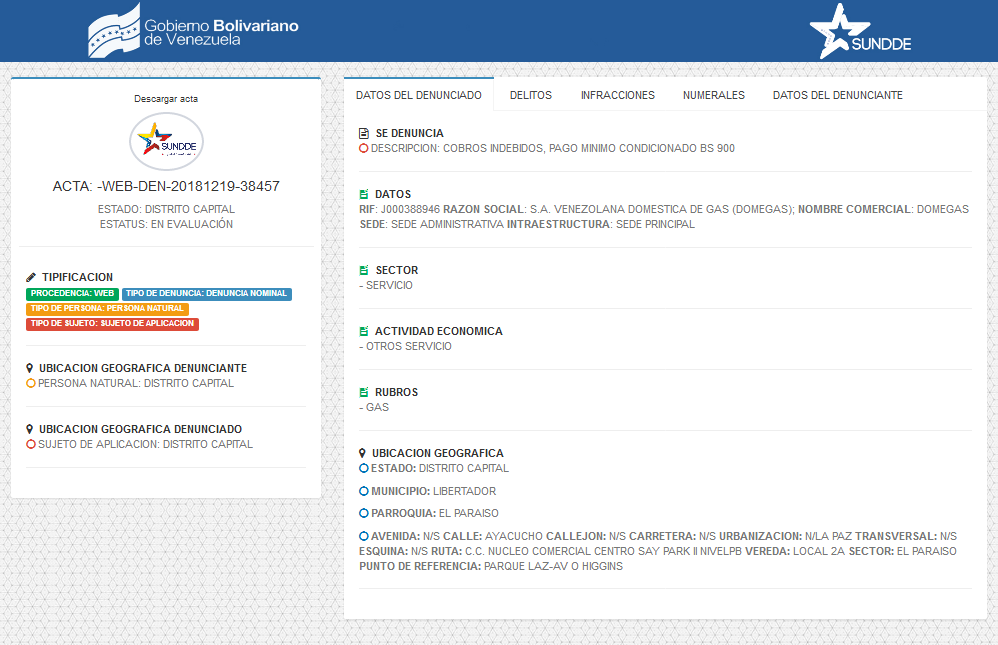Click the SUNDDE oval thumbnail to download acta
The height and width of the screenshot is (645, 998).
click(166, 142)
